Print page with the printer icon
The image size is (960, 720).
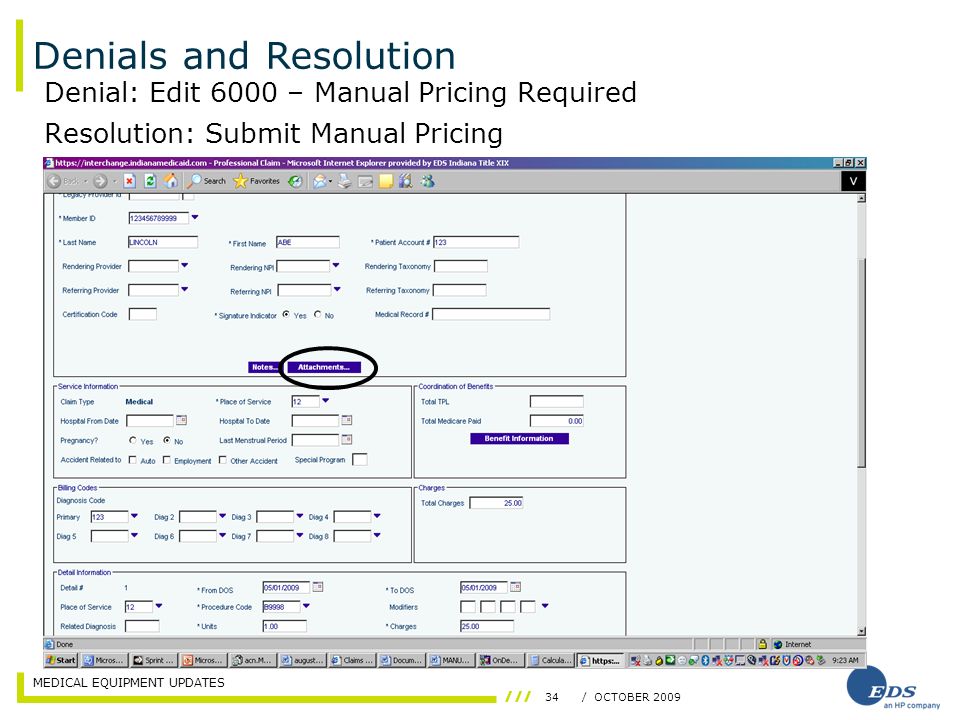click(x=345, y=181)
